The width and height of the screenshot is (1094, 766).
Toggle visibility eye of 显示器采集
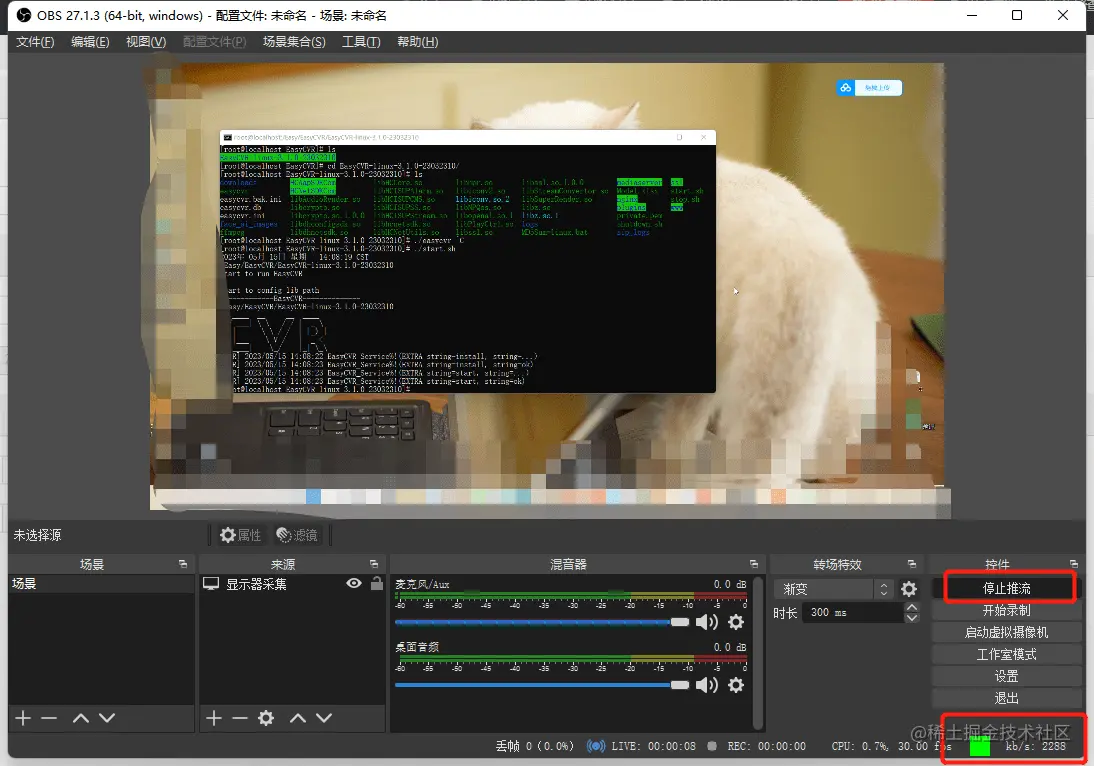pos(354,583)
